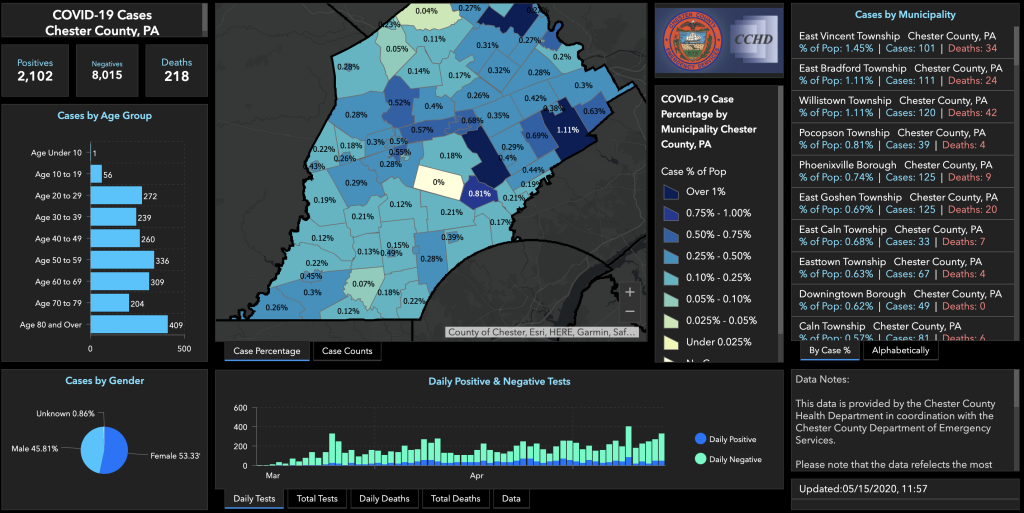
Task: Click the Daily Negative legend dot
Action: 701,459
